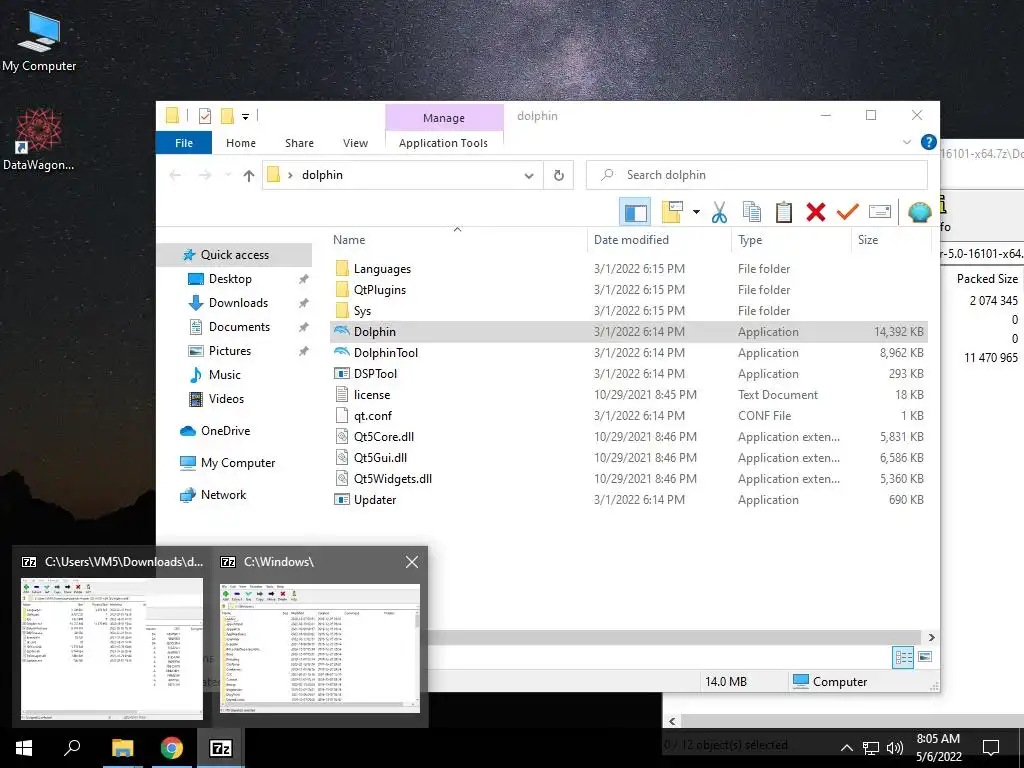Click the Search dolphin field

pos(757,175)
